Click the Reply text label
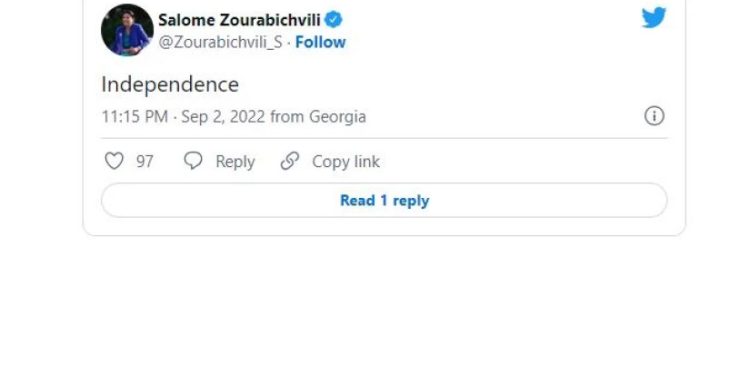750x375 pixels. tap(235, 162)
